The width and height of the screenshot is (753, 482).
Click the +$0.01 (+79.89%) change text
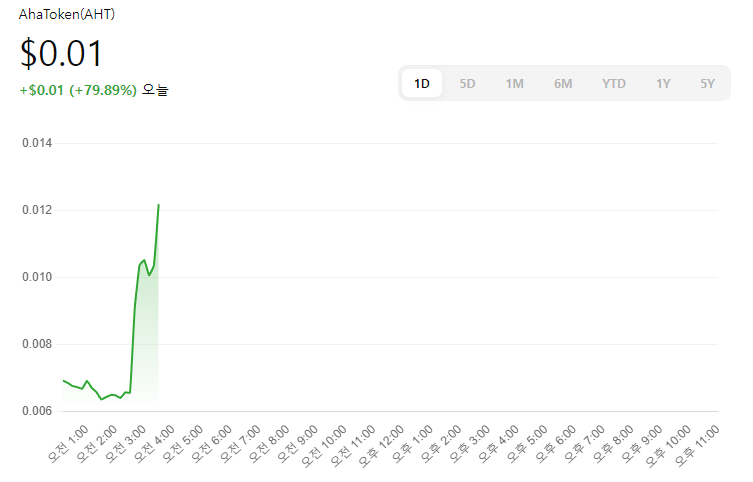(78, 90)
